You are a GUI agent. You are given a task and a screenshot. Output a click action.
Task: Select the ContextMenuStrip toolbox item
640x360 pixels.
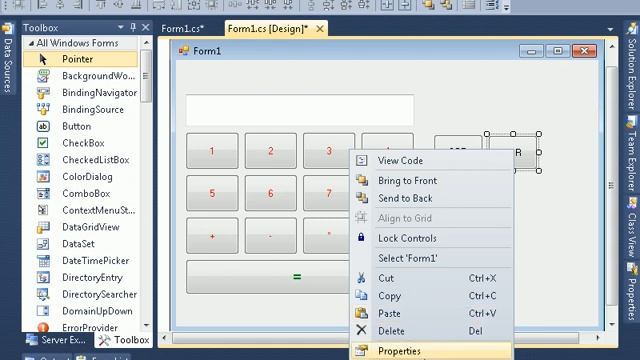[x=80, y=210]
